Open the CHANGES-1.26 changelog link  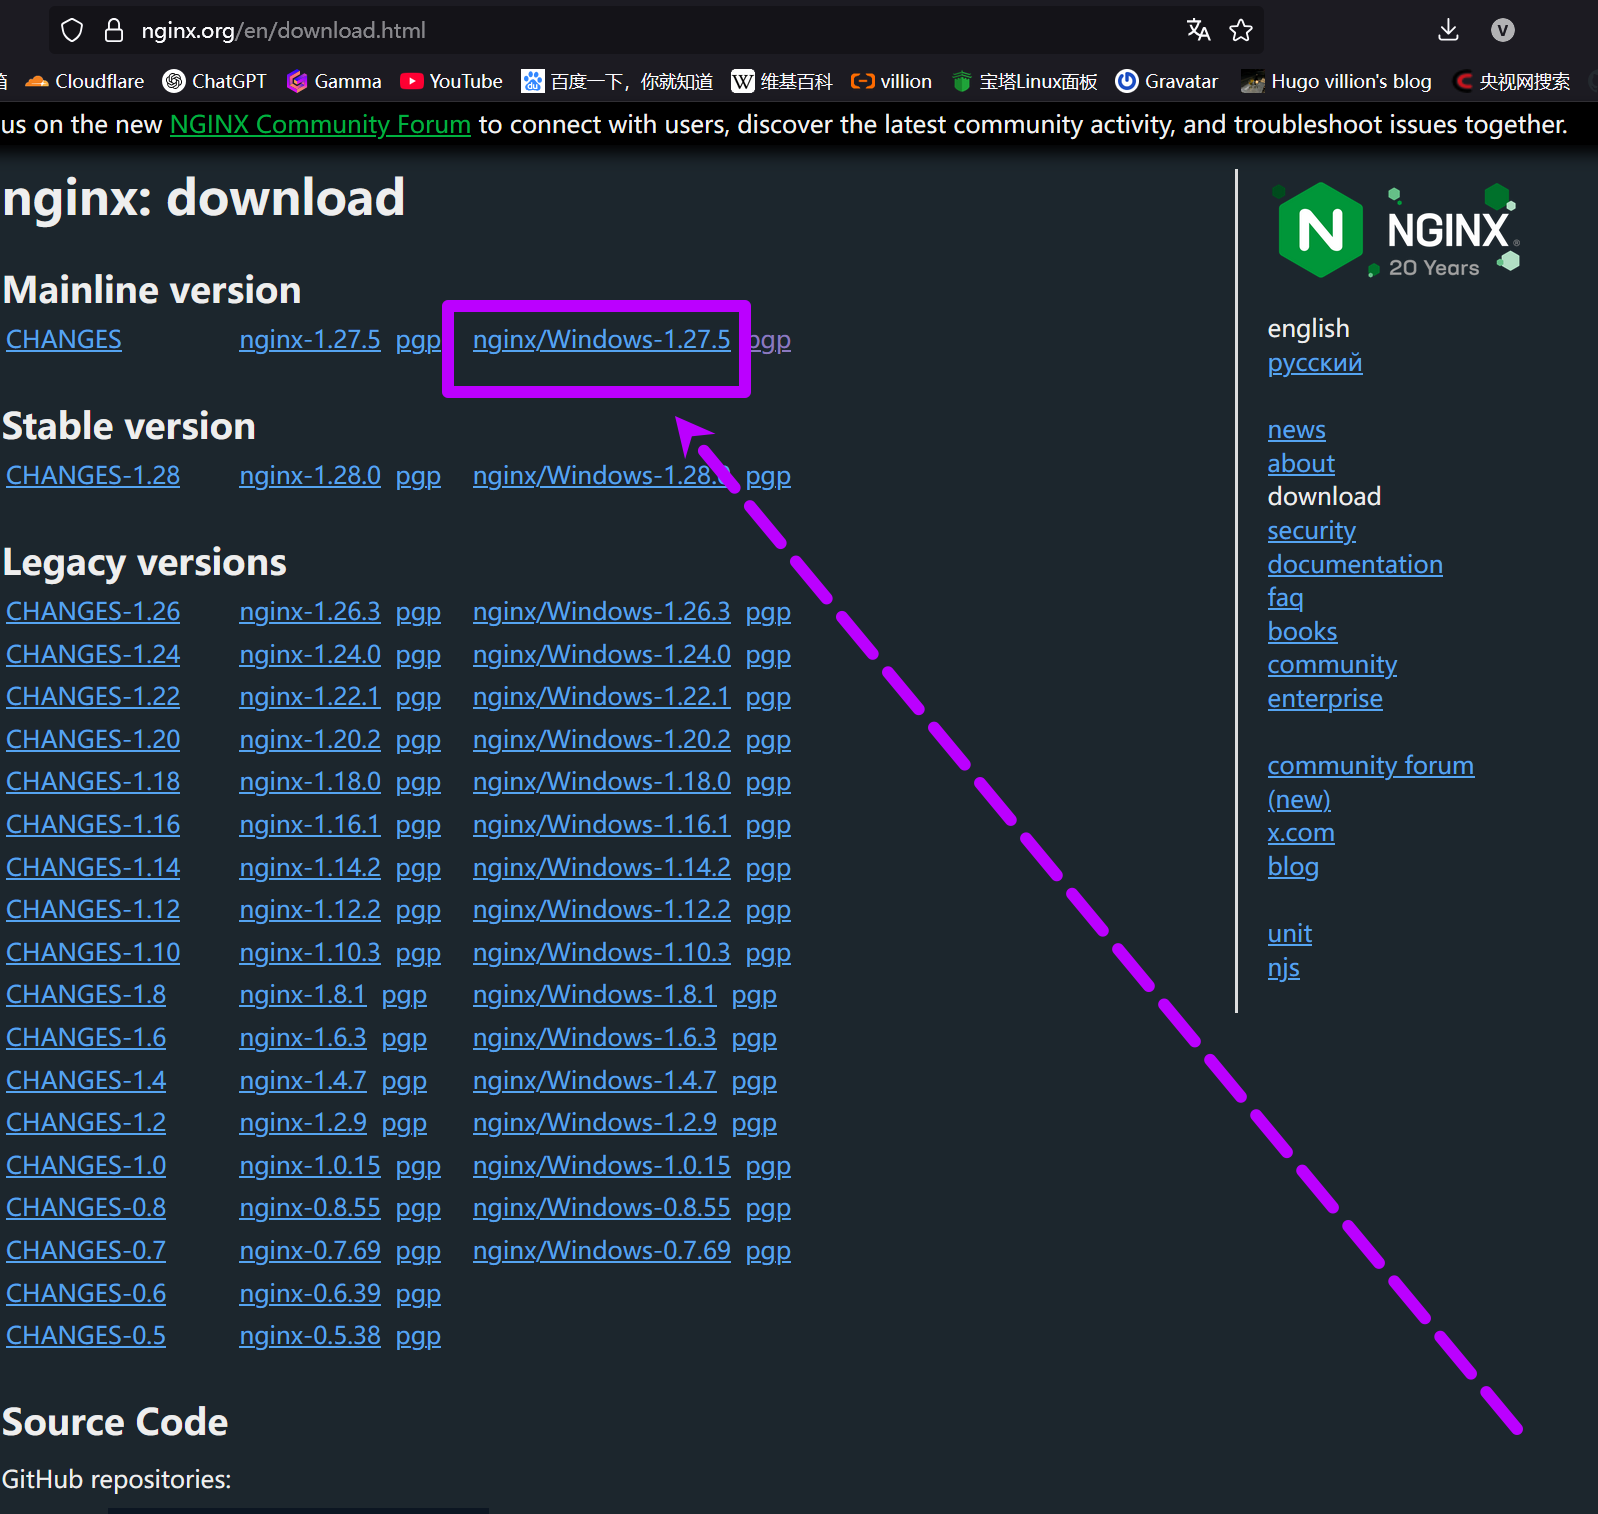click(x=93, y=612)
